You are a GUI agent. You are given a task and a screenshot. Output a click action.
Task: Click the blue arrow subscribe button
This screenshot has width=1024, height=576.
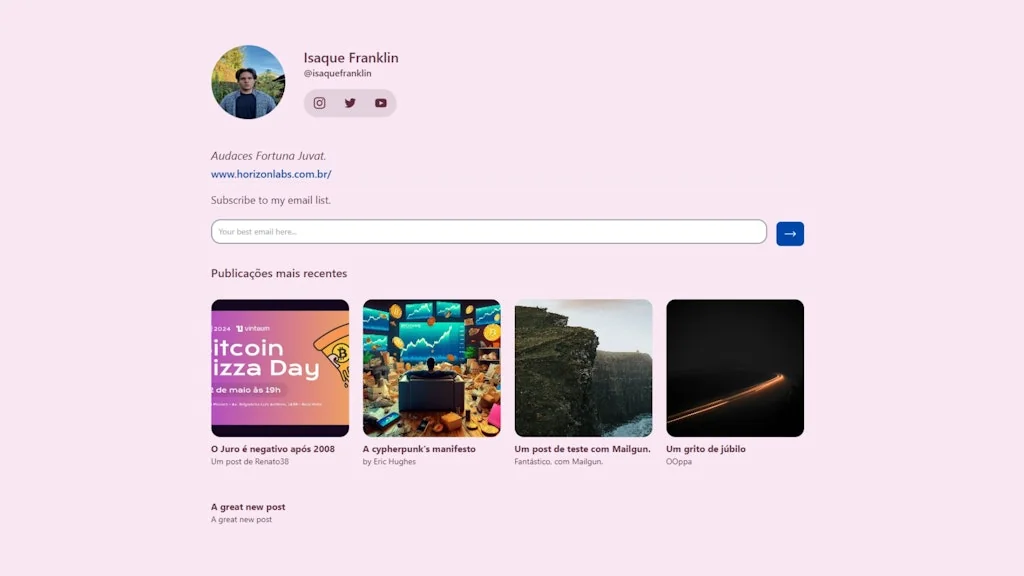[790, 233]
